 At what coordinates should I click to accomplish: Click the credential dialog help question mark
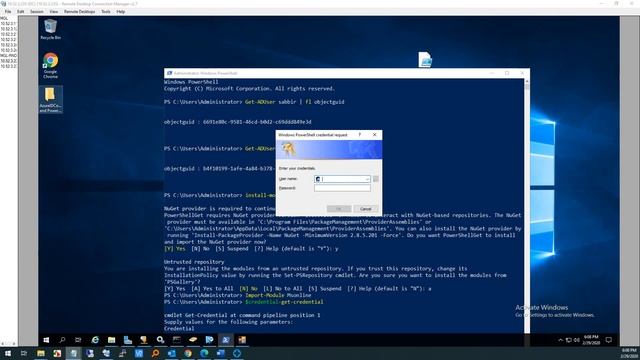pyautogui.click(x=360, y=134)
